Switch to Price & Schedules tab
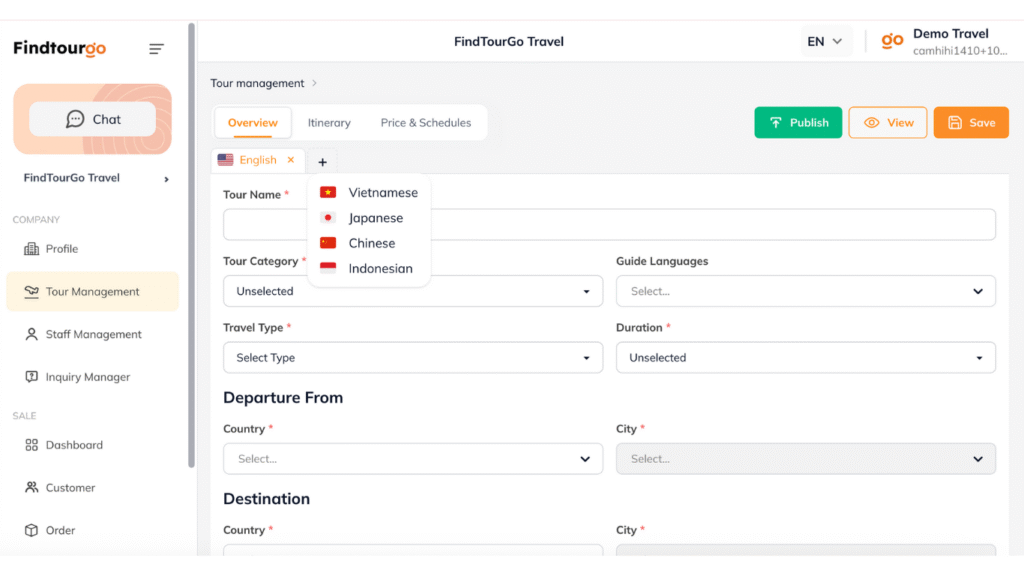1024x576 pixels. (x=425, y=123)
